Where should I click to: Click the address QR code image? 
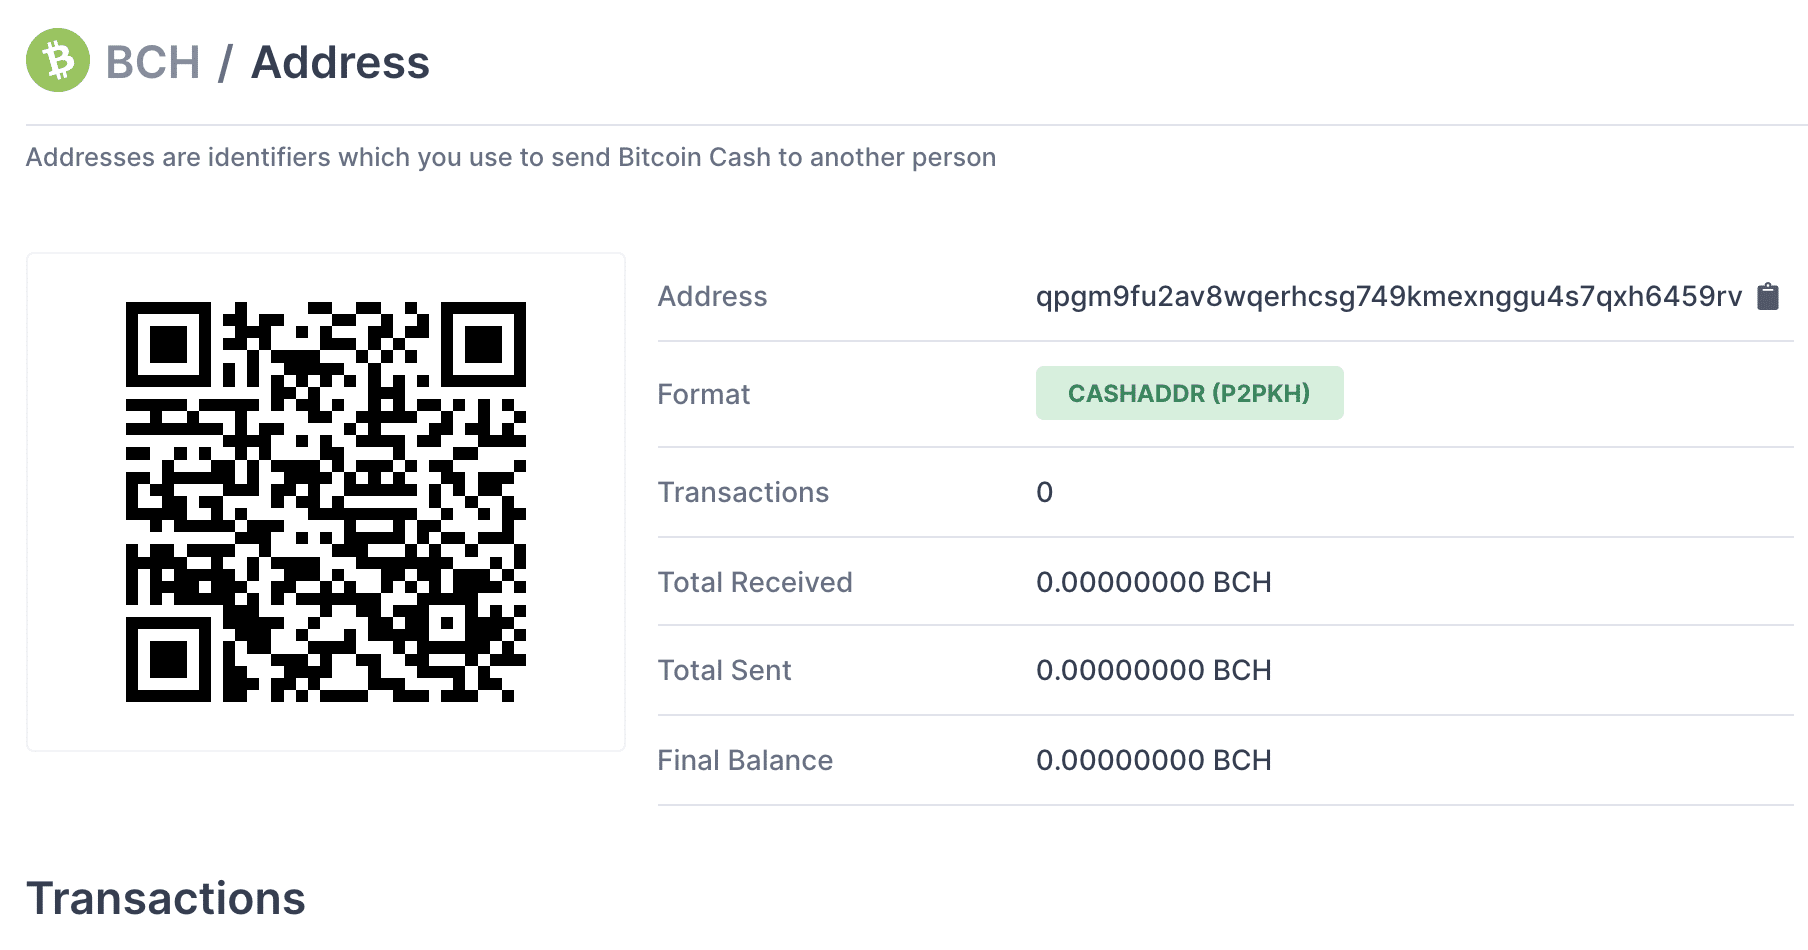(x=326, y=502)
